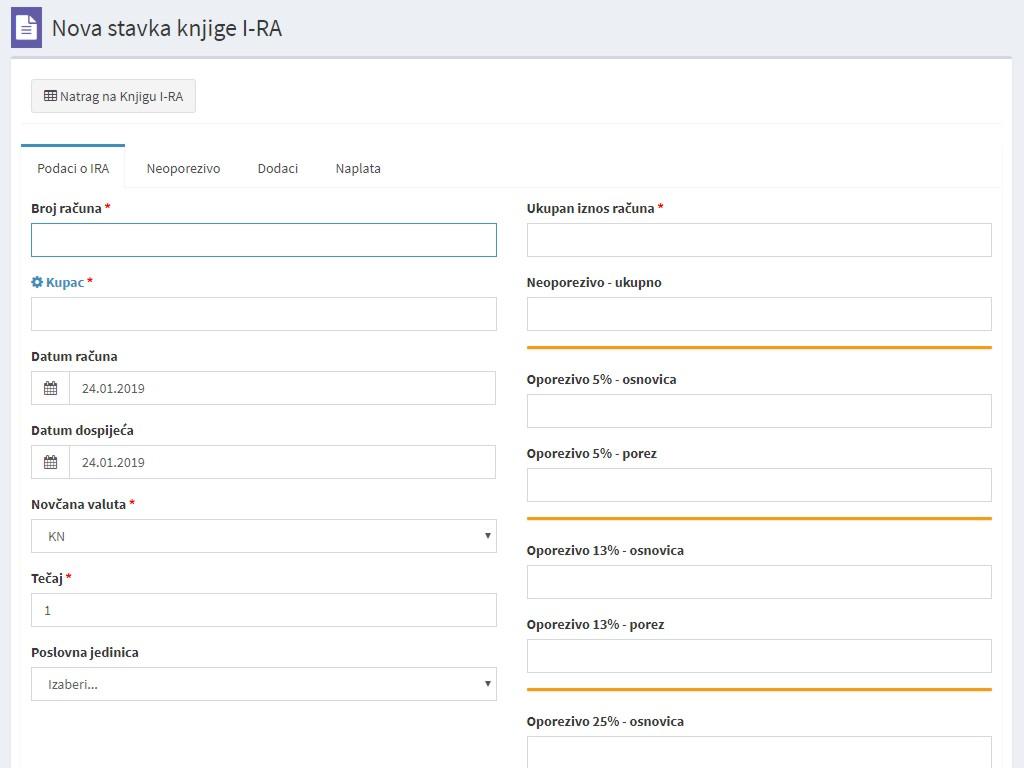Click the Novčana valuta label
1024x768 pixels.
(x=78, y=504)
